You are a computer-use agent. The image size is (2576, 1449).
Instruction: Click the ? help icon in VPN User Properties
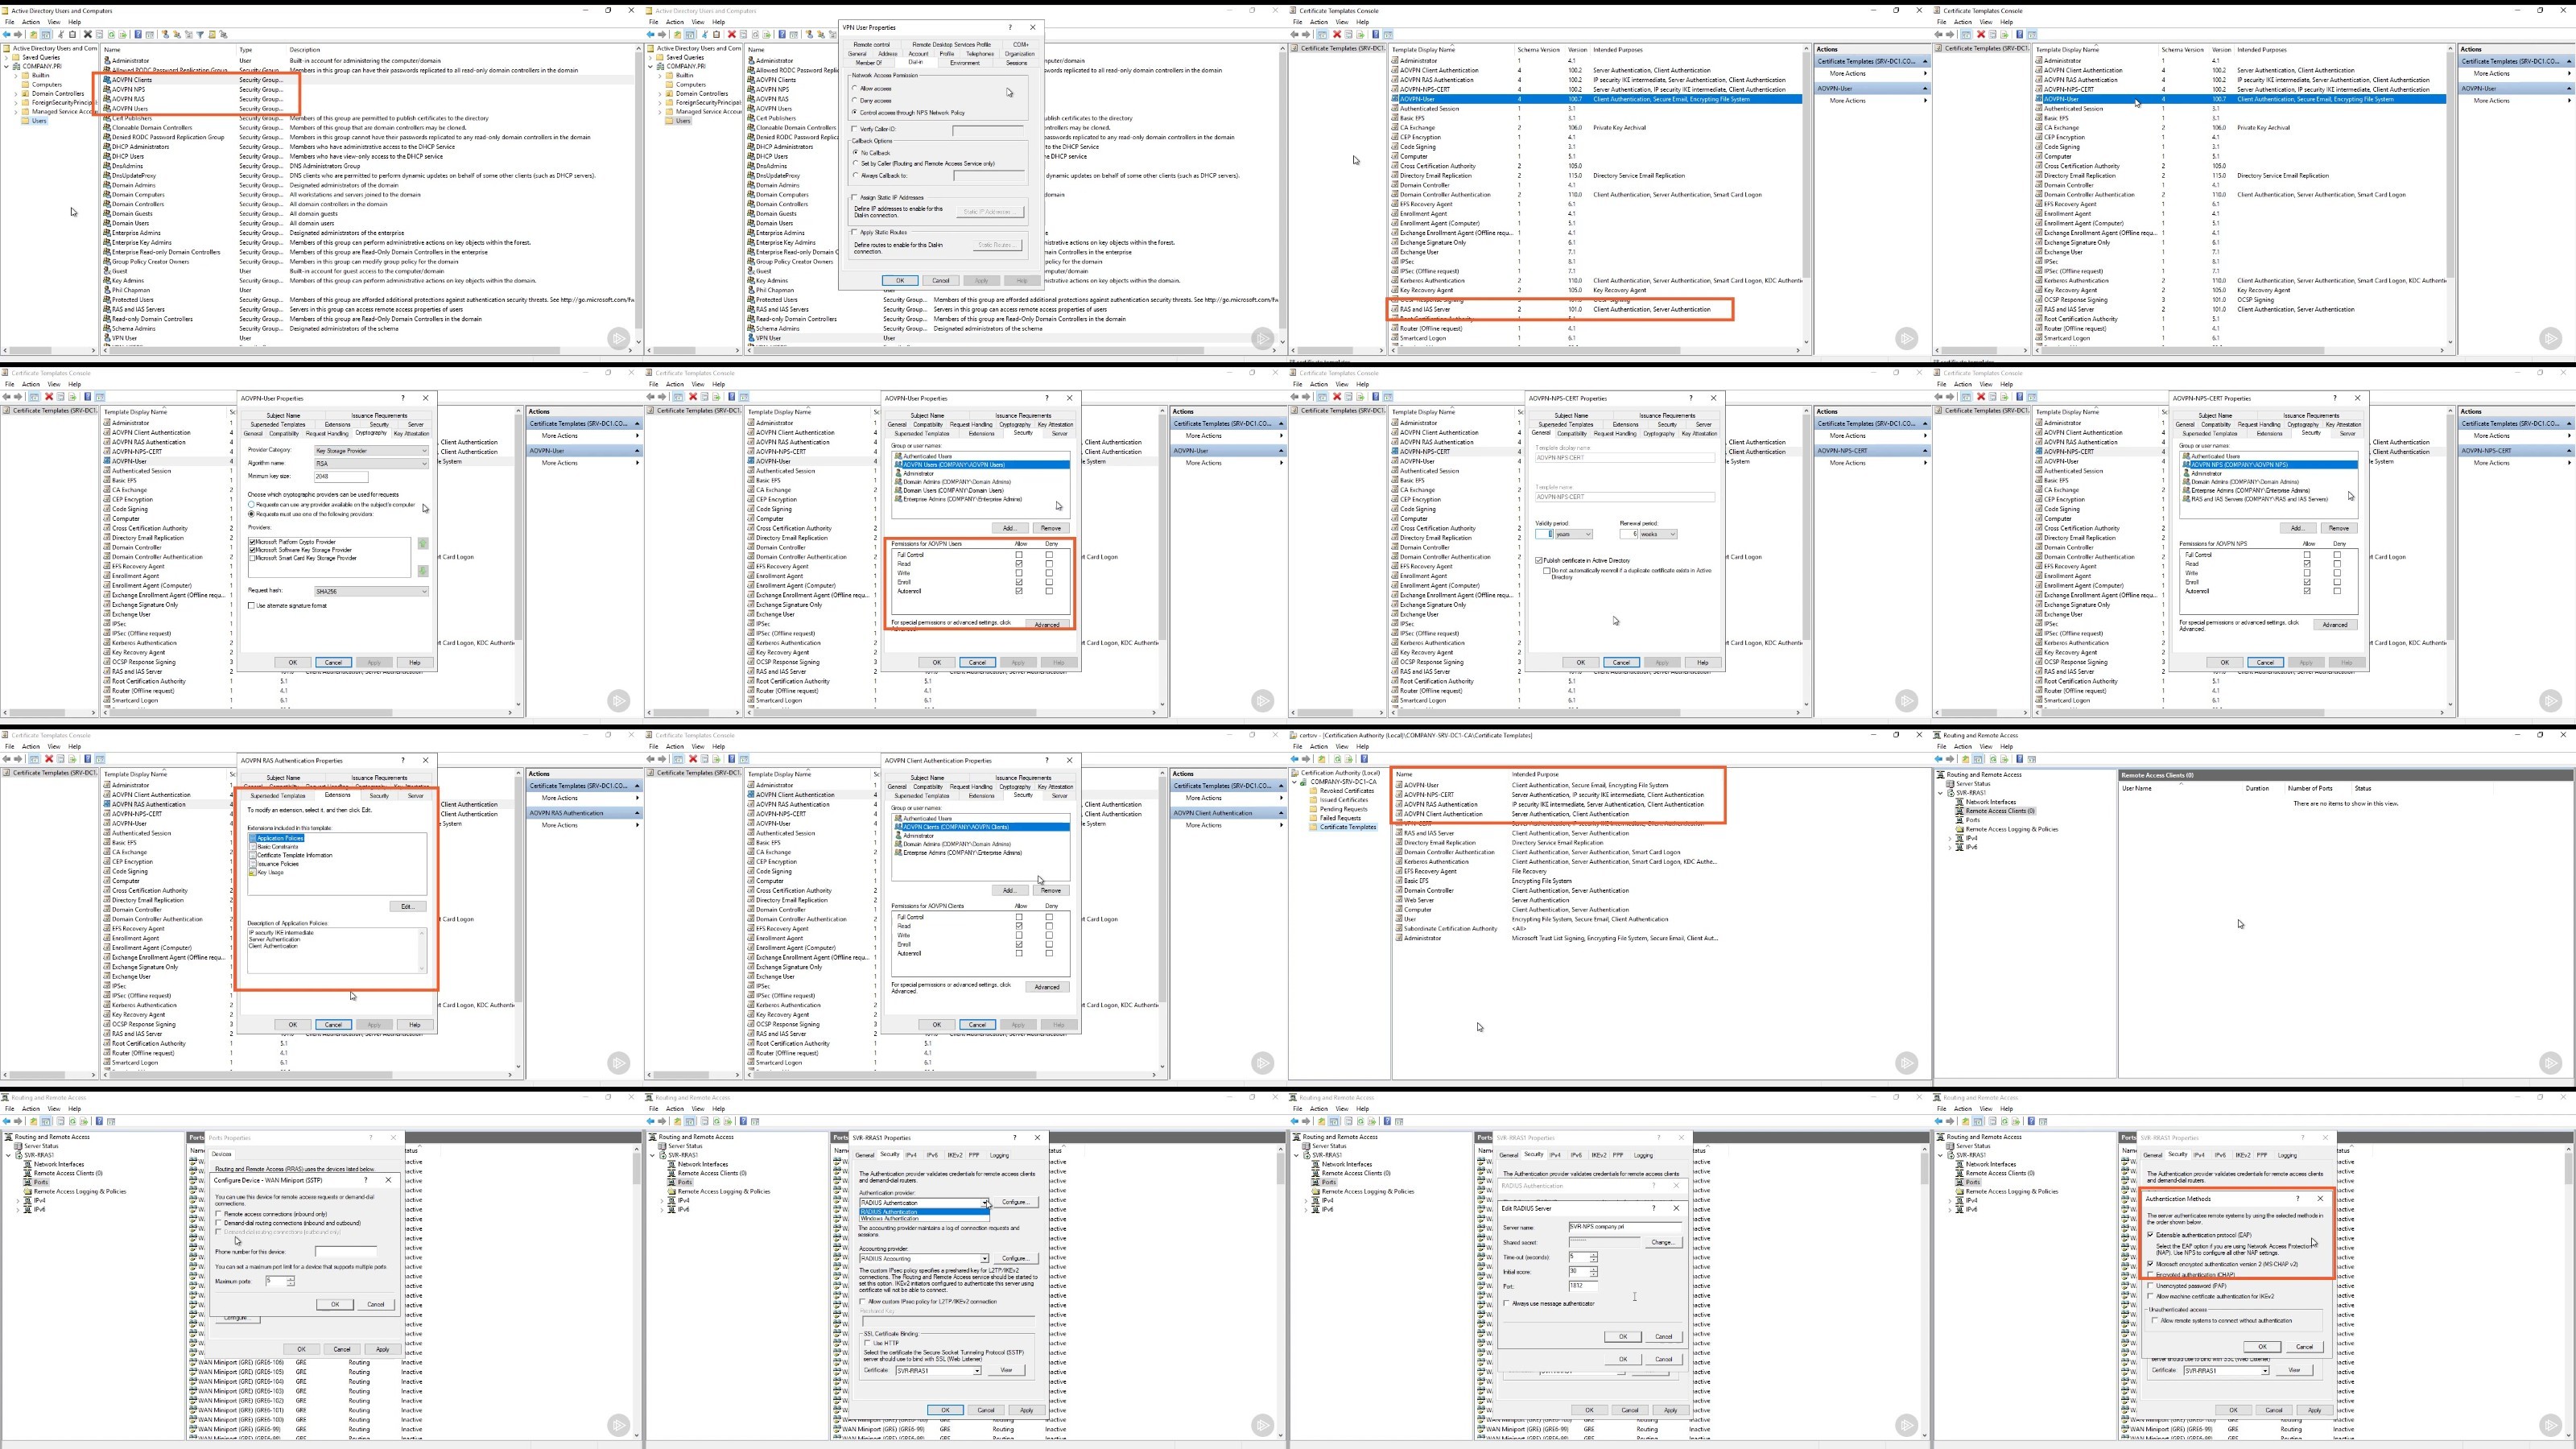click(x=1010, y=27)
